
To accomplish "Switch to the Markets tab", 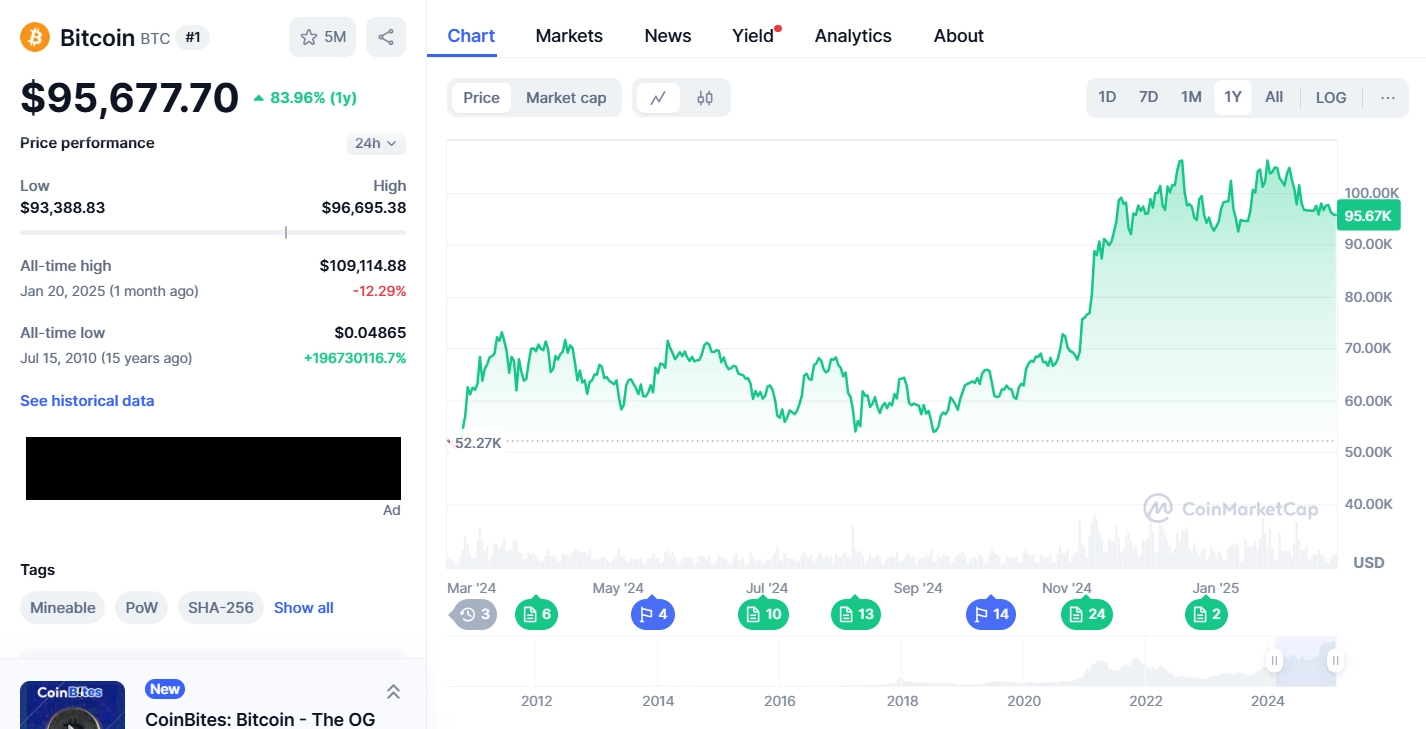I will pyautogui.click(x=569, y=36).
